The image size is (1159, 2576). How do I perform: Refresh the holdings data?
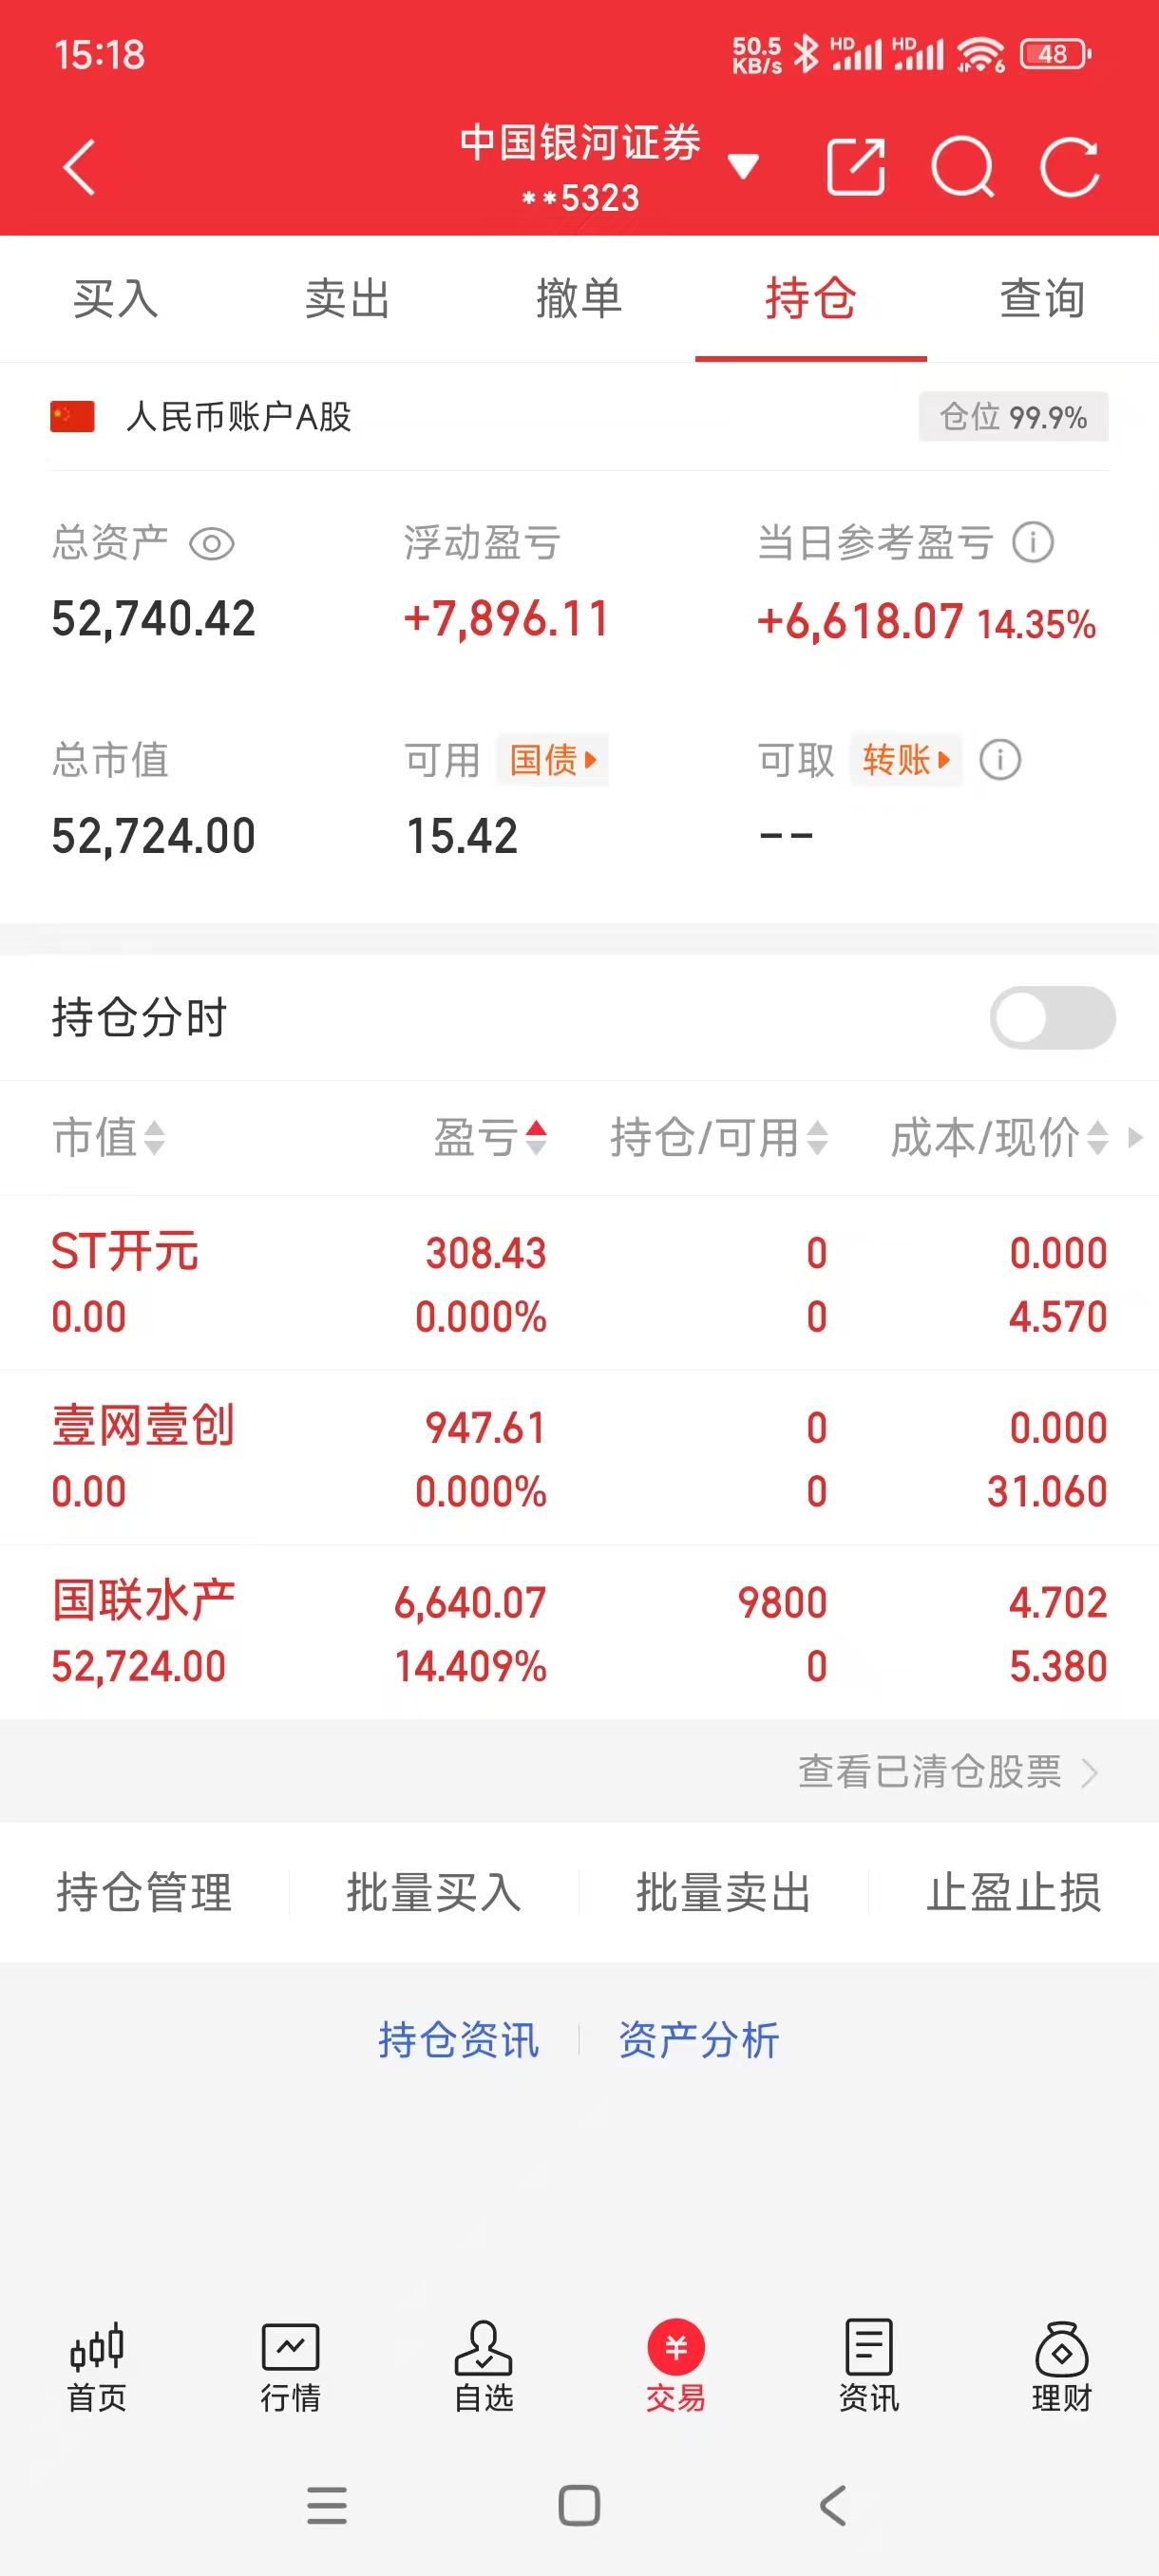[1069, 167]
